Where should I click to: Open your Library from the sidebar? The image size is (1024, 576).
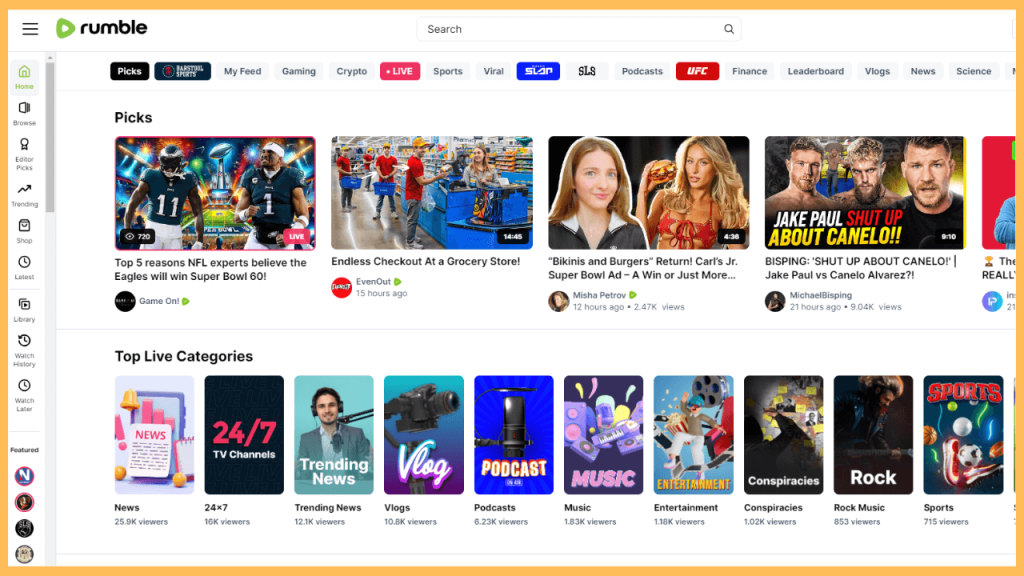24,308
